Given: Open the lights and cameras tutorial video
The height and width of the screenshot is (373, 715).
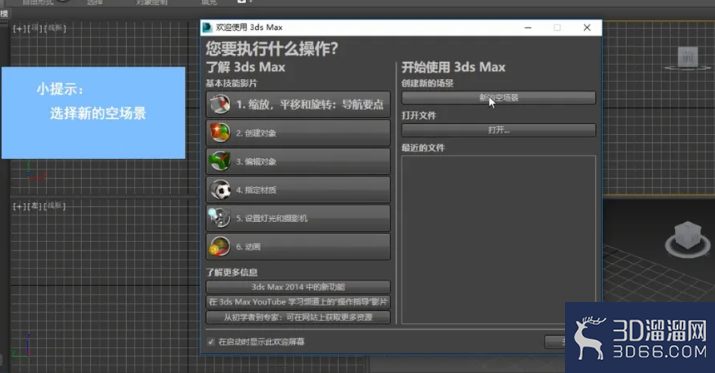Looking at the screenshot, I should [298, 218].
